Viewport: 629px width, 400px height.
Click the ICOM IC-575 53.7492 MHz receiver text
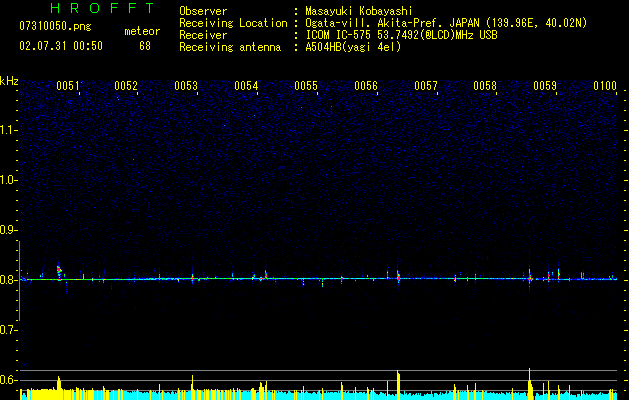click(401, 35)
